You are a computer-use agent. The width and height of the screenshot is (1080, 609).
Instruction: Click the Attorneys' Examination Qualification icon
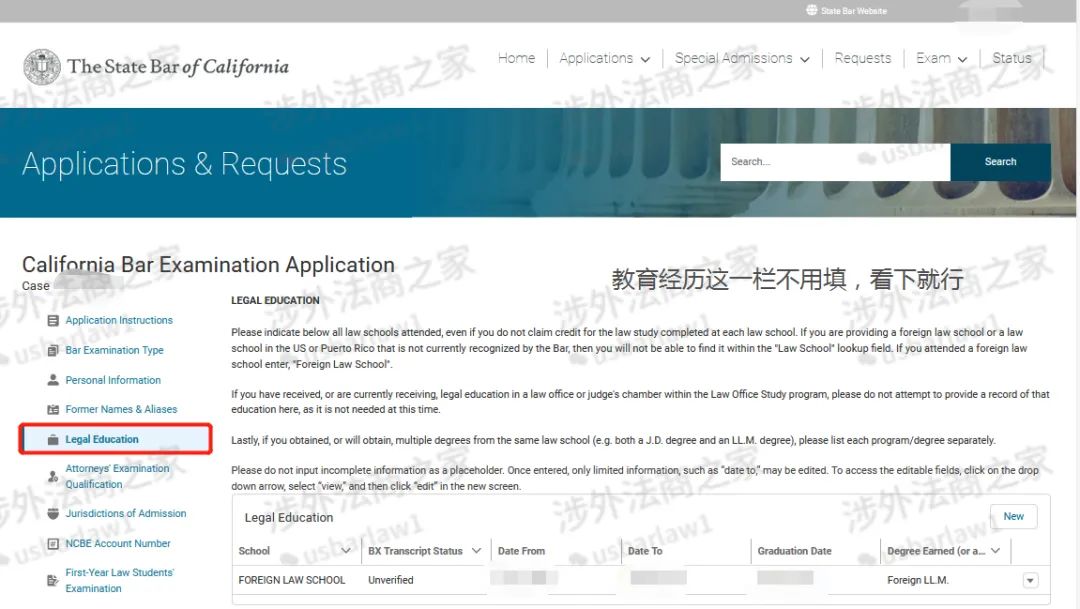[53, 476]
